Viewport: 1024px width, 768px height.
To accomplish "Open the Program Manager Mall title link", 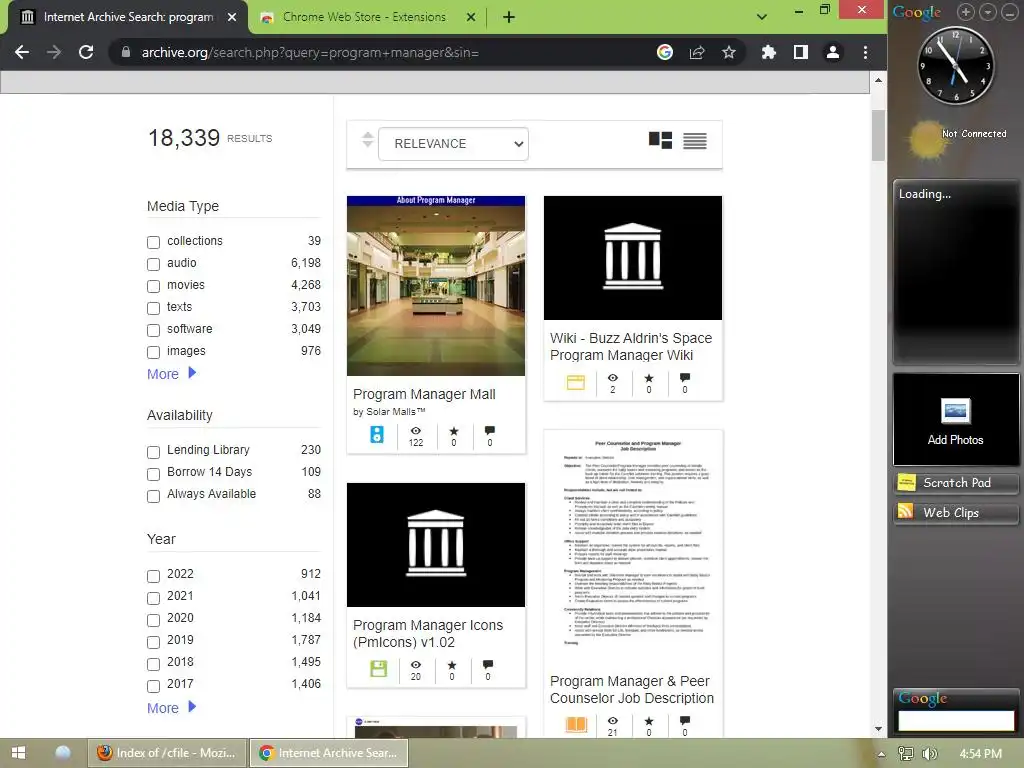I will (424, 394).
